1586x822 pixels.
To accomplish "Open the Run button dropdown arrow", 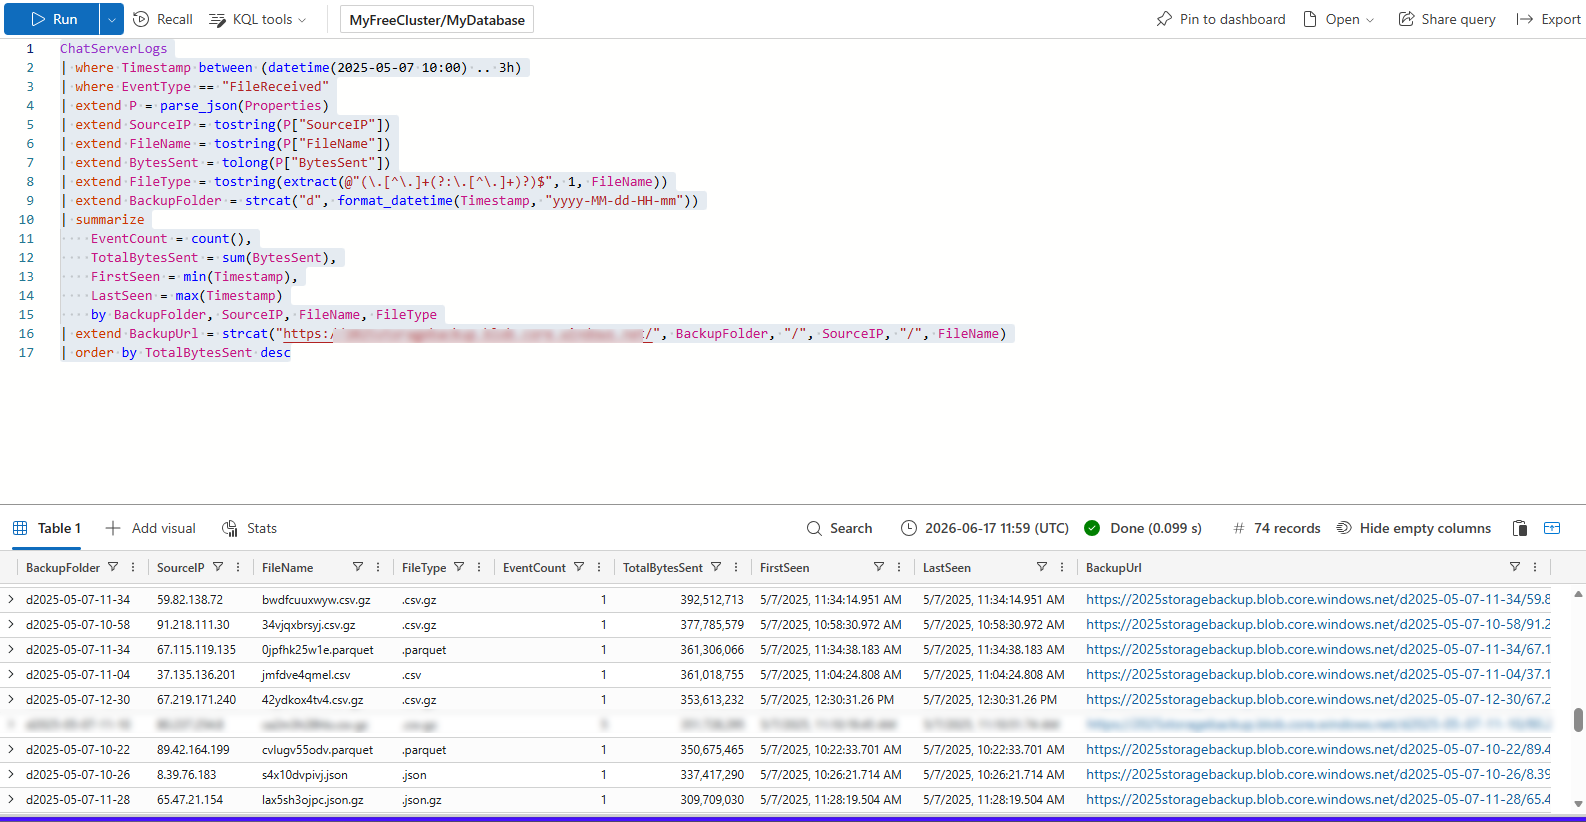I will click(112, 19).
